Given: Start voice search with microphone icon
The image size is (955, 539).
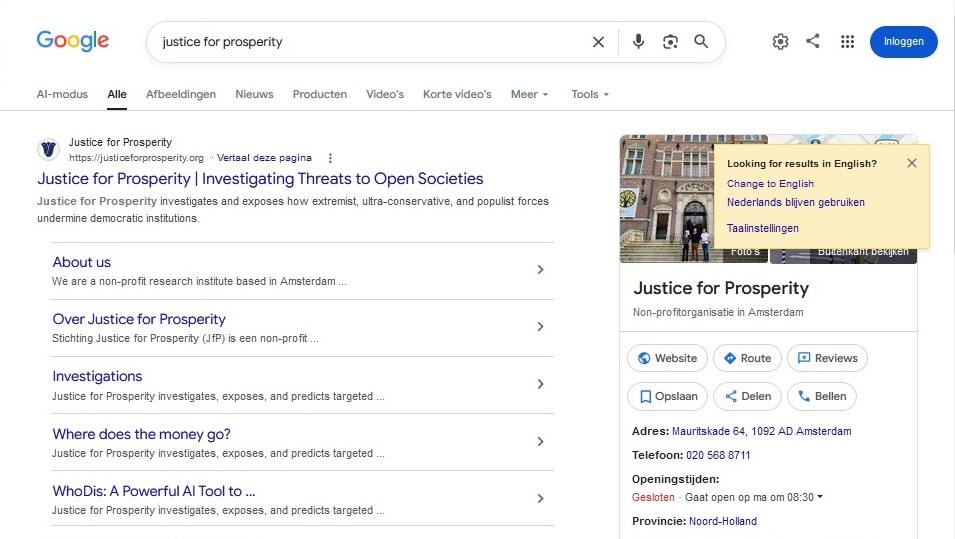Looking at the screenshot, I should (638, 41).
